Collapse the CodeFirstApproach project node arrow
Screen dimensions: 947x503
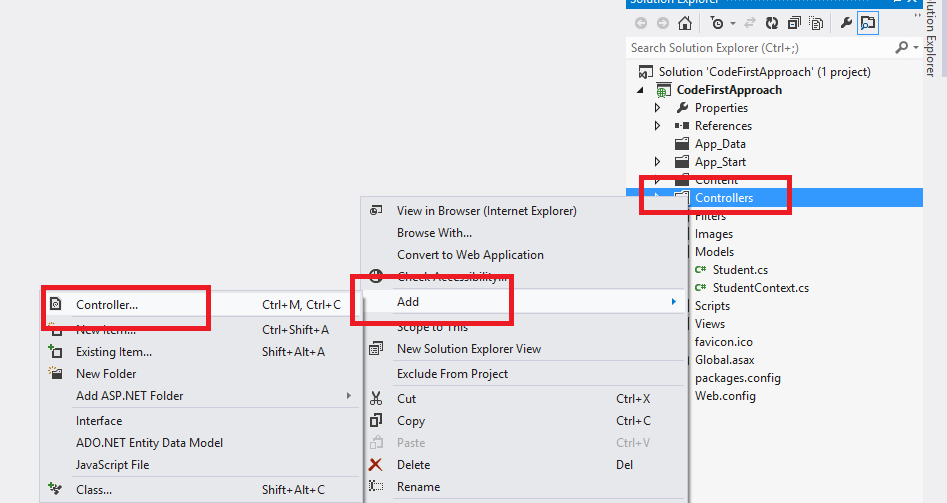click(x=641, y=90)
